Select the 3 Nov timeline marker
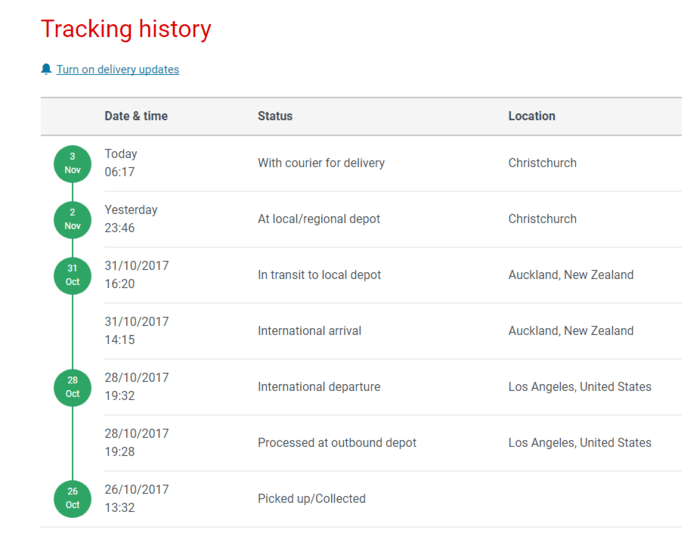Screen dimensions: 700x555 [x=72, y=164]
